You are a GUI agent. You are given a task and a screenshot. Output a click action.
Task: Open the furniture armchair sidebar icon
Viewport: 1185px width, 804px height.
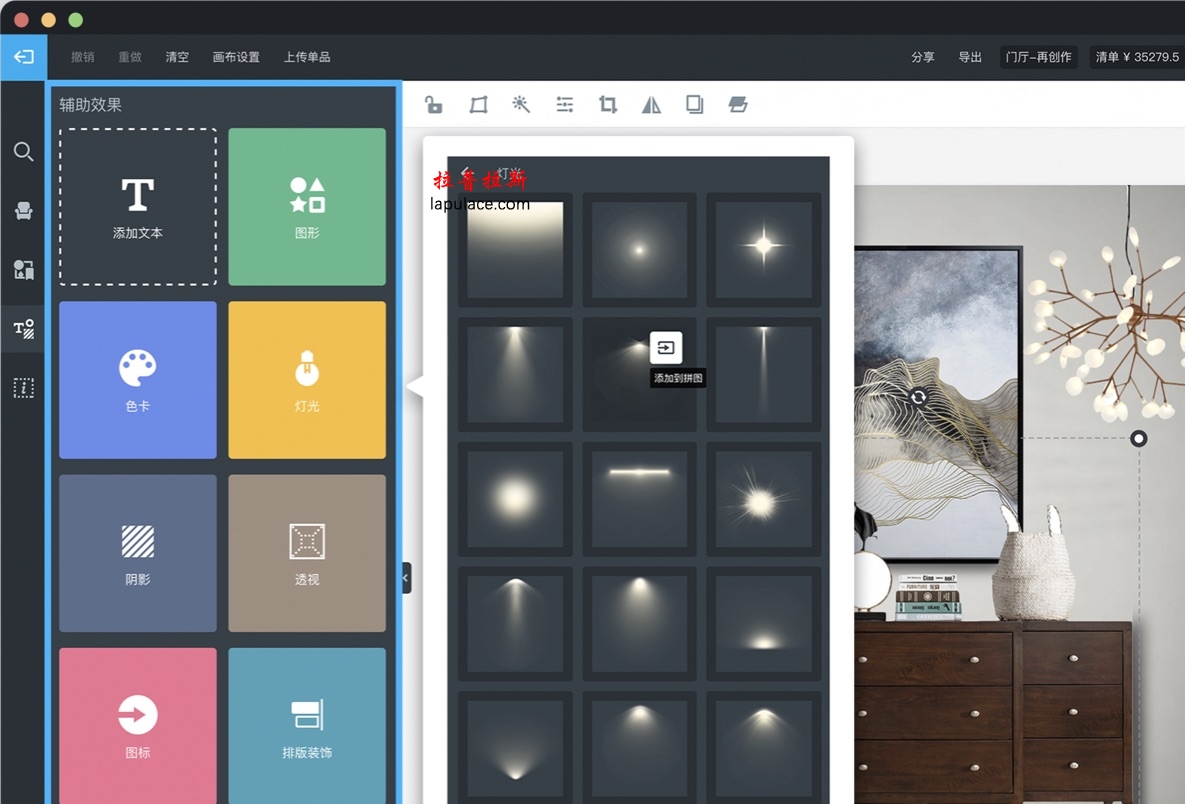[24, 210]
